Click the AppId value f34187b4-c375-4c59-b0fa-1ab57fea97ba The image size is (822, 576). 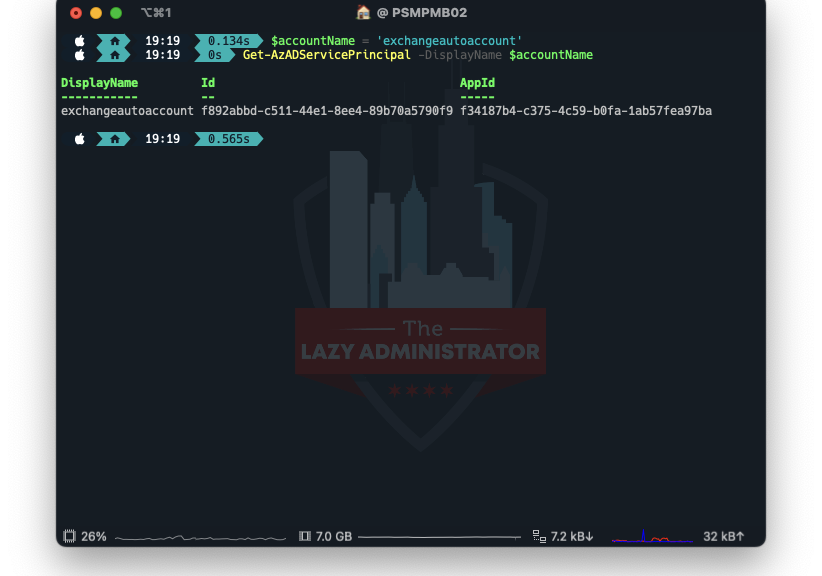click(586, 111)
